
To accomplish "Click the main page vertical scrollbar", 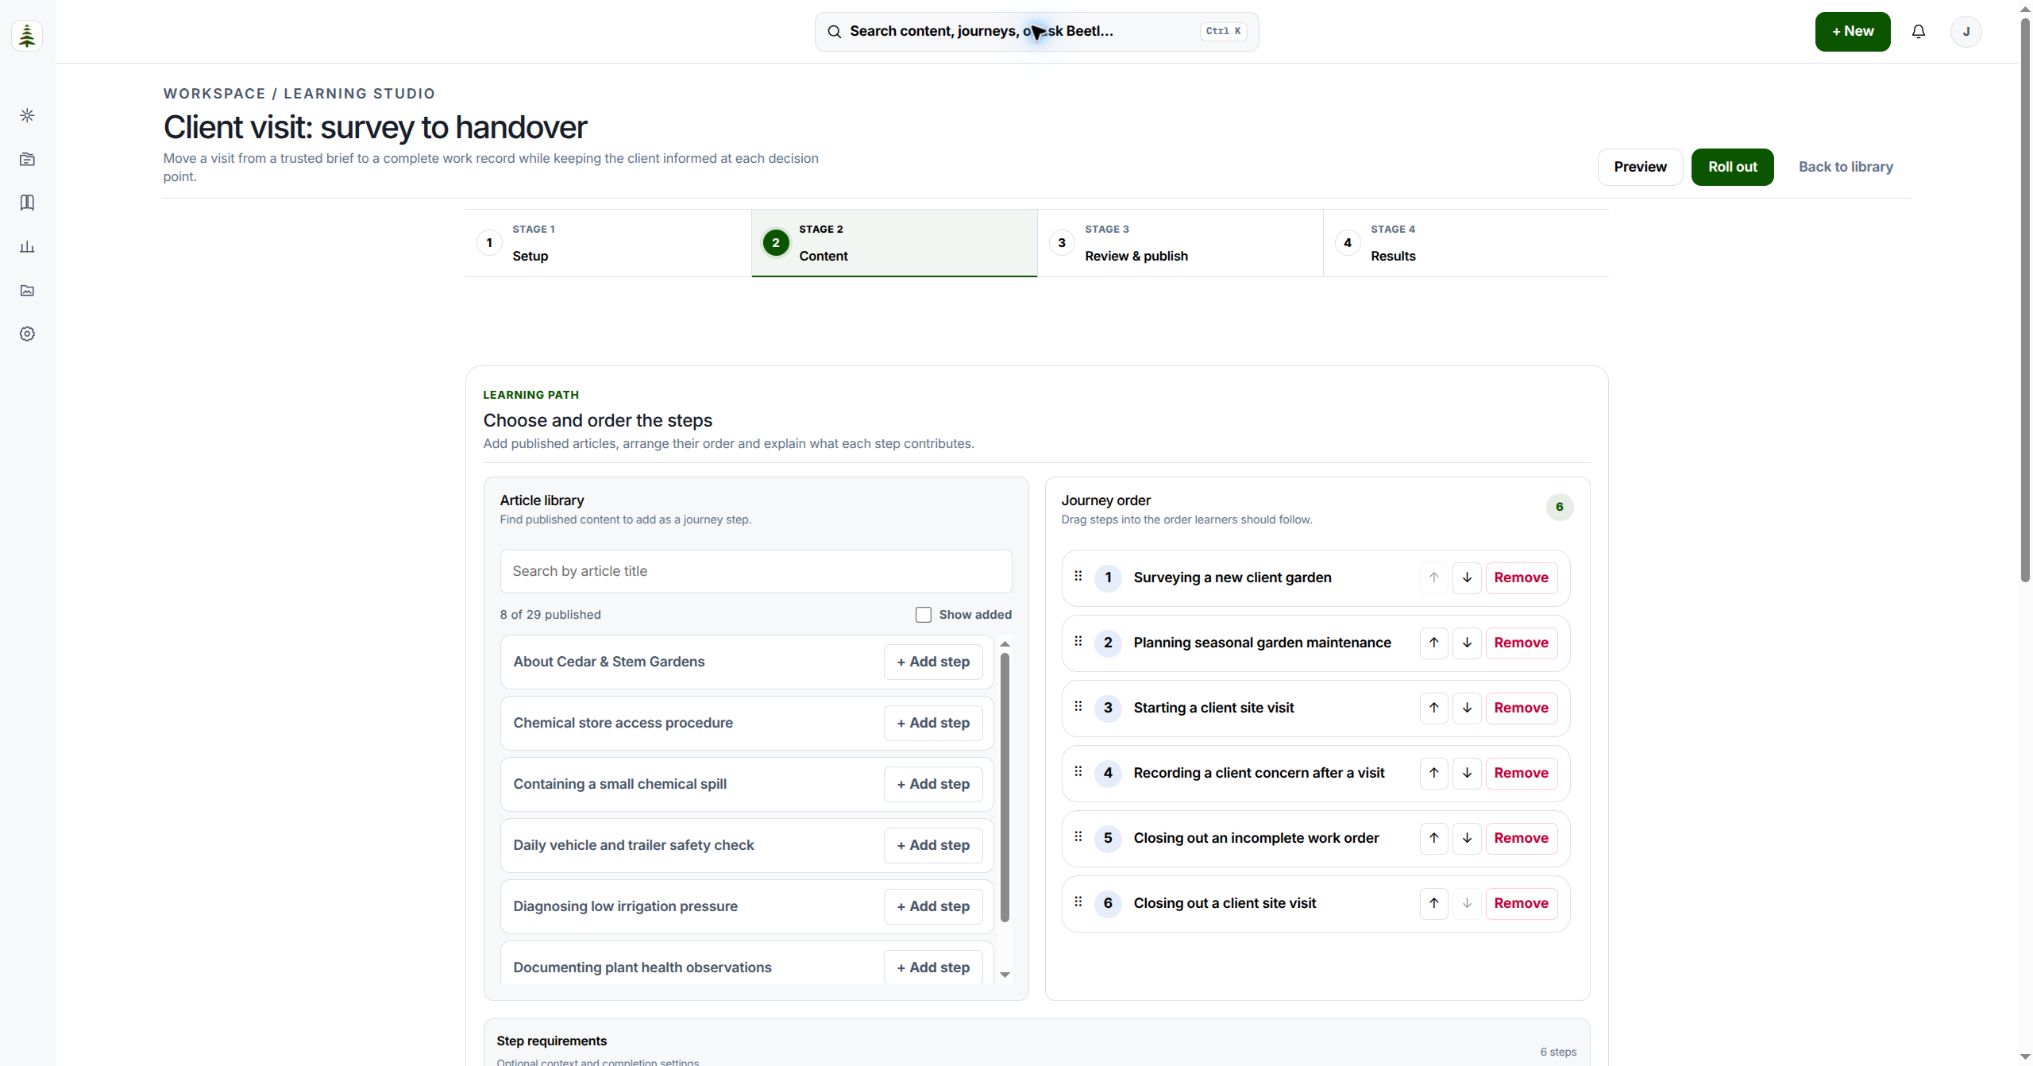I will [x=2025, y=300].
